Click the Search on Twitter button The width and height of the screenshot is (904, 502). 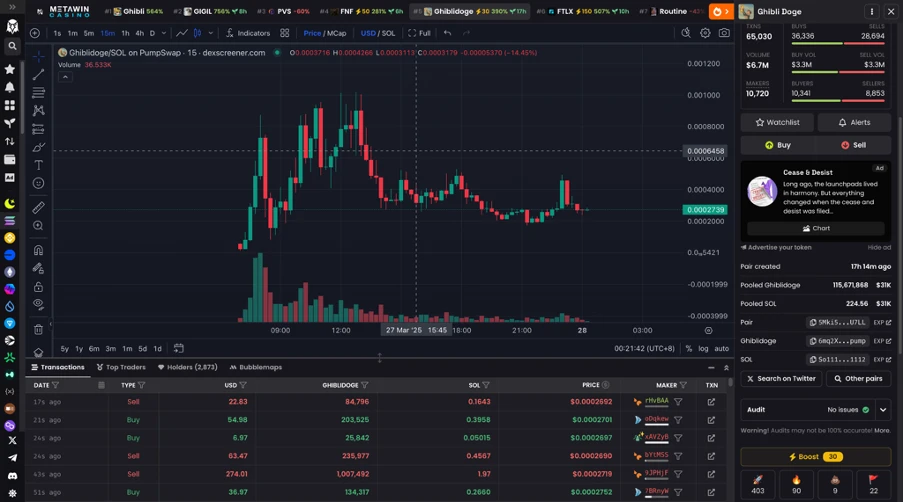pyautogui.click(x=781, y=379)
